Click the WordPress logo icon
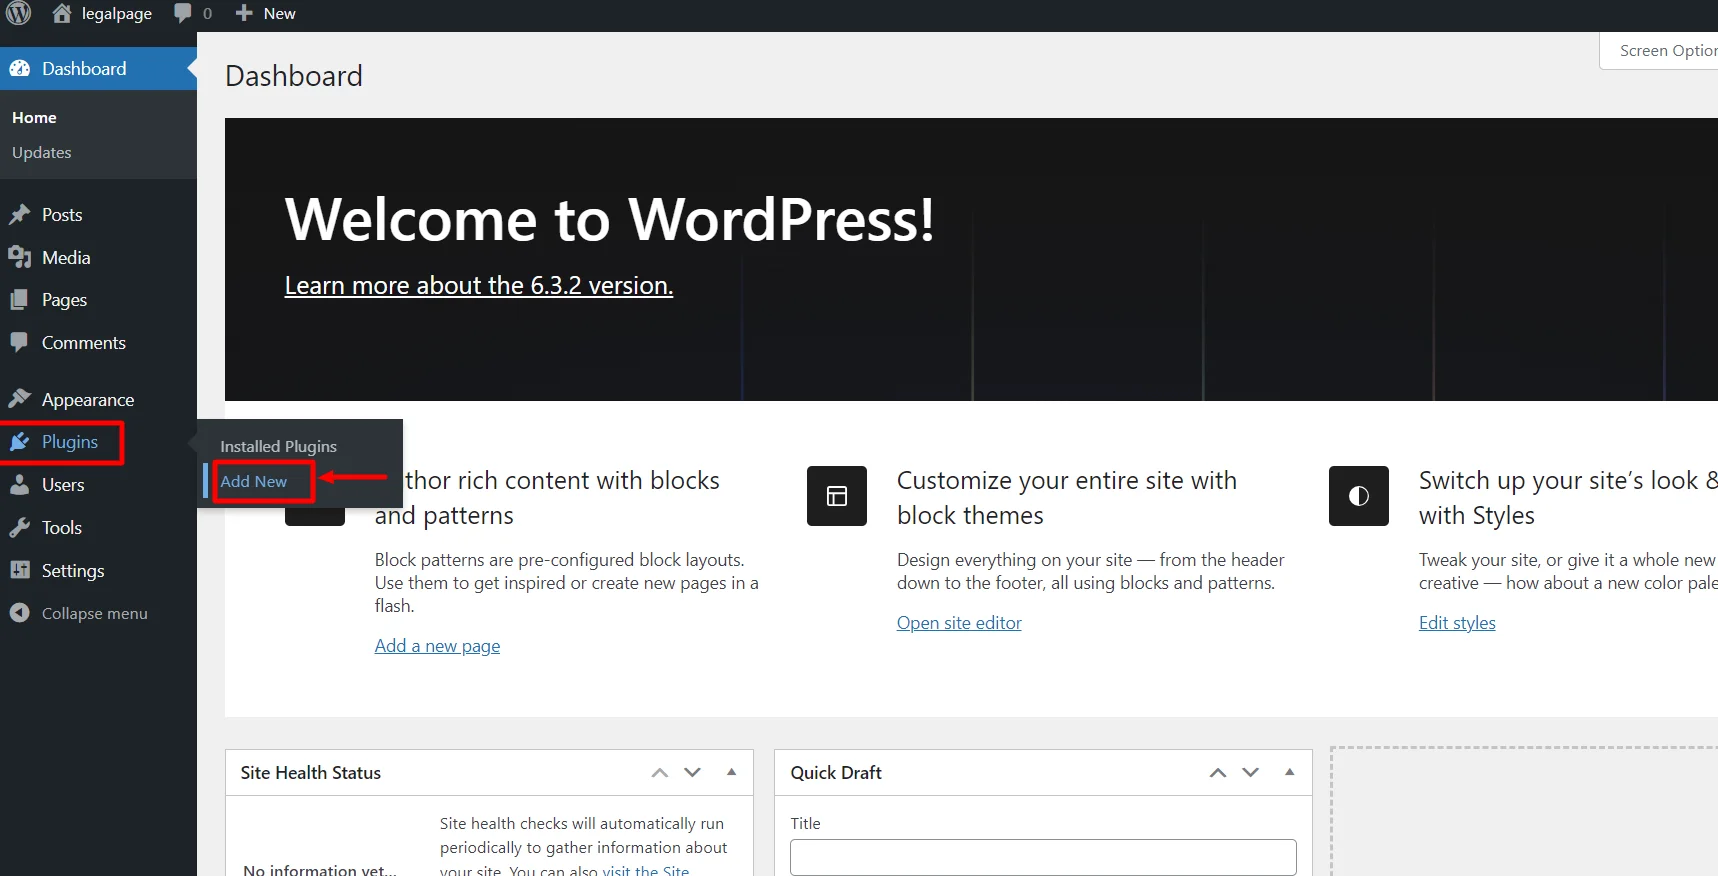The image size is (1718, 876). pos(19,13)
